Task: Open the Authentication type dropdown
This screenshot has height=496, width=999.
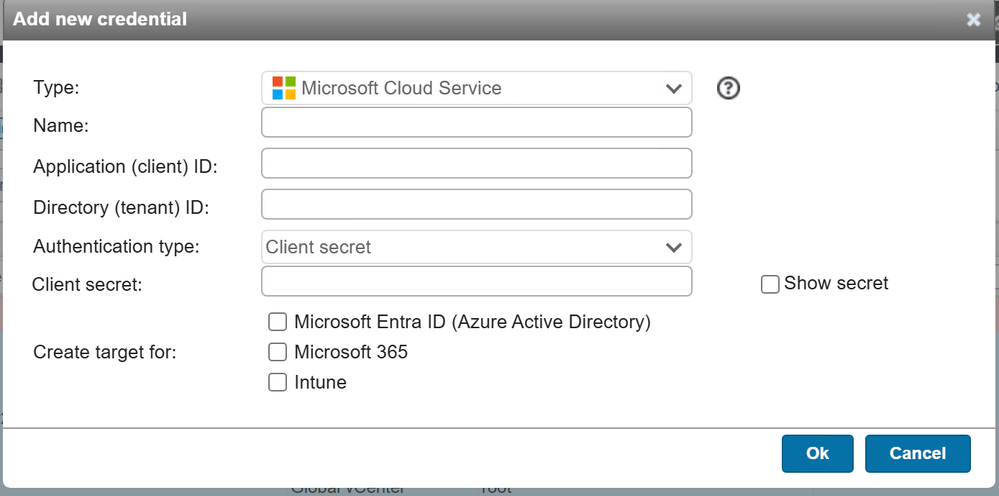Action: [x=476, y=247]
